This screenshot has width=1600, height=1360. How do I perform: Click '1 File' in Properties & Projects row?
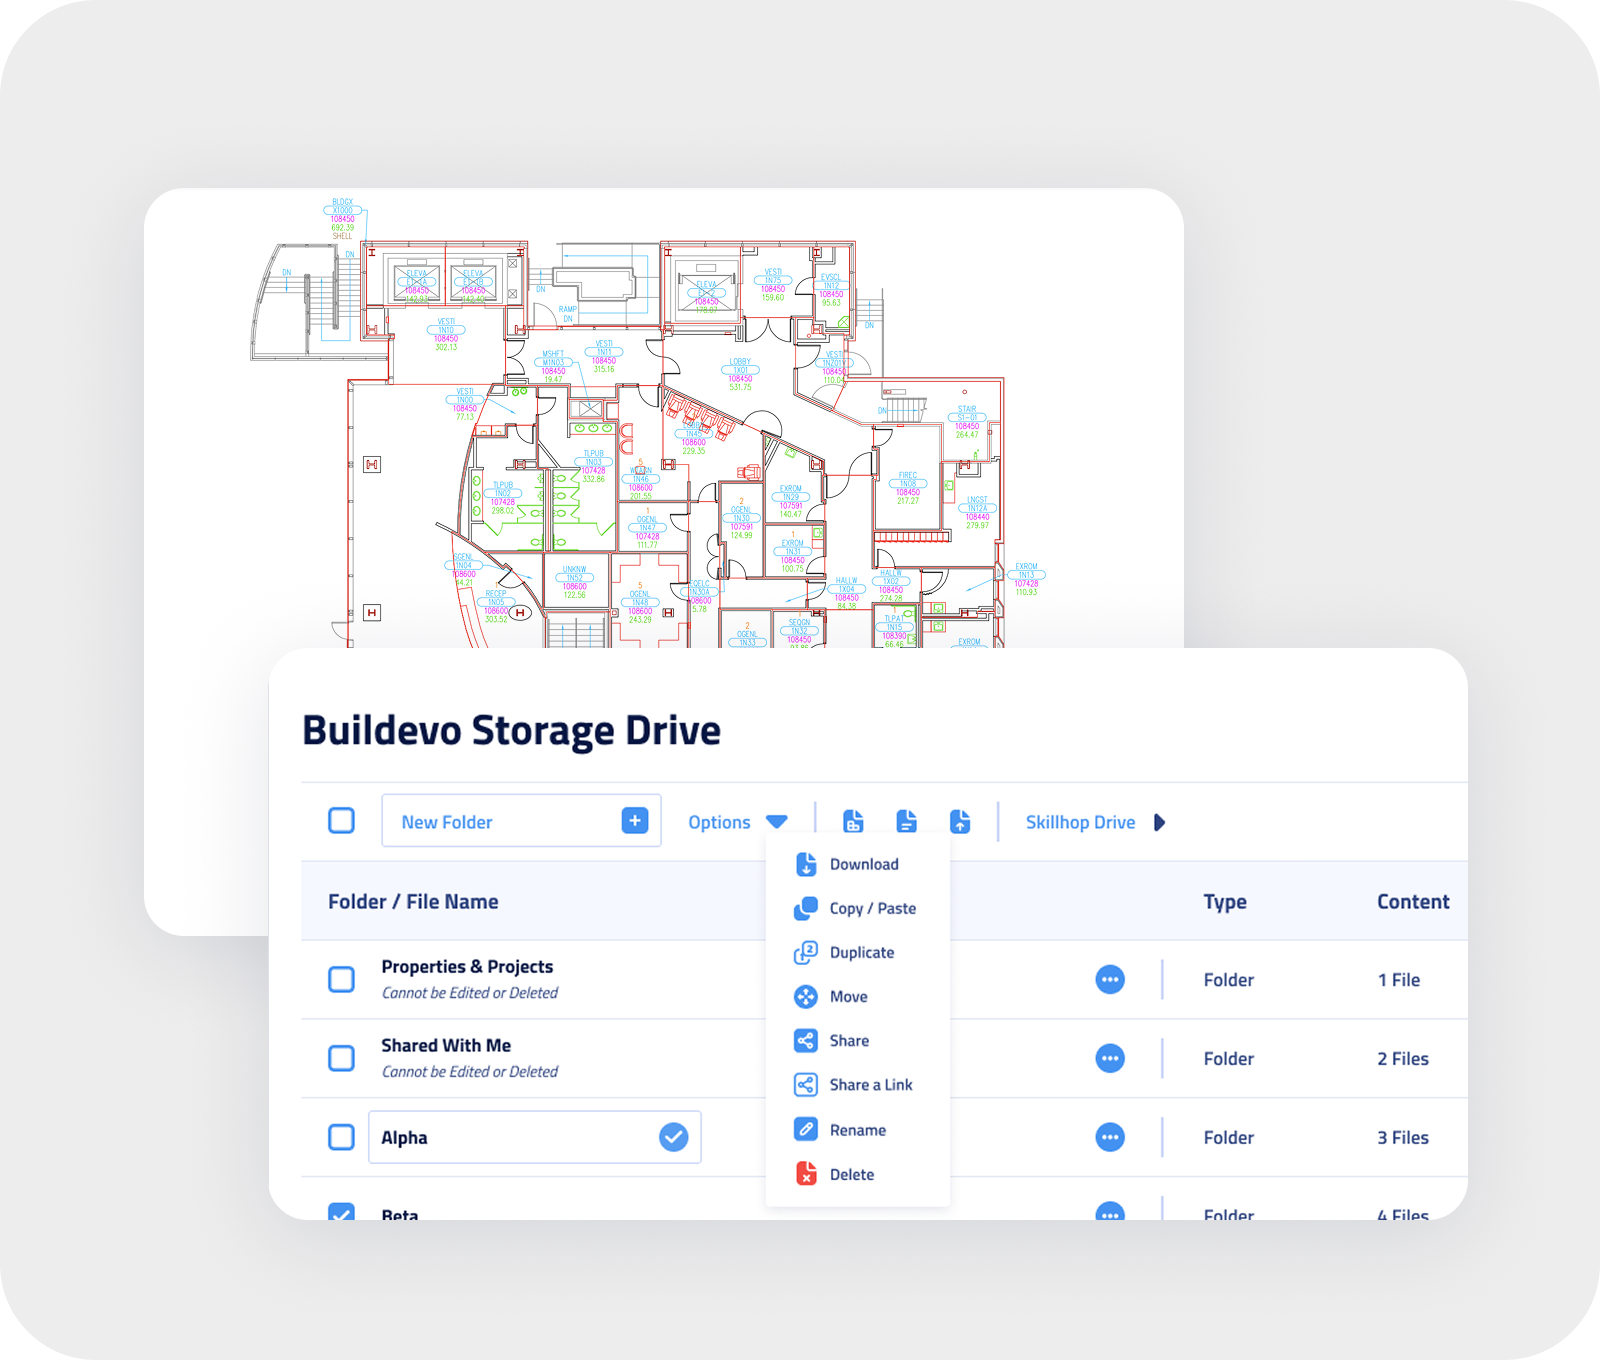pos(1399,980)
